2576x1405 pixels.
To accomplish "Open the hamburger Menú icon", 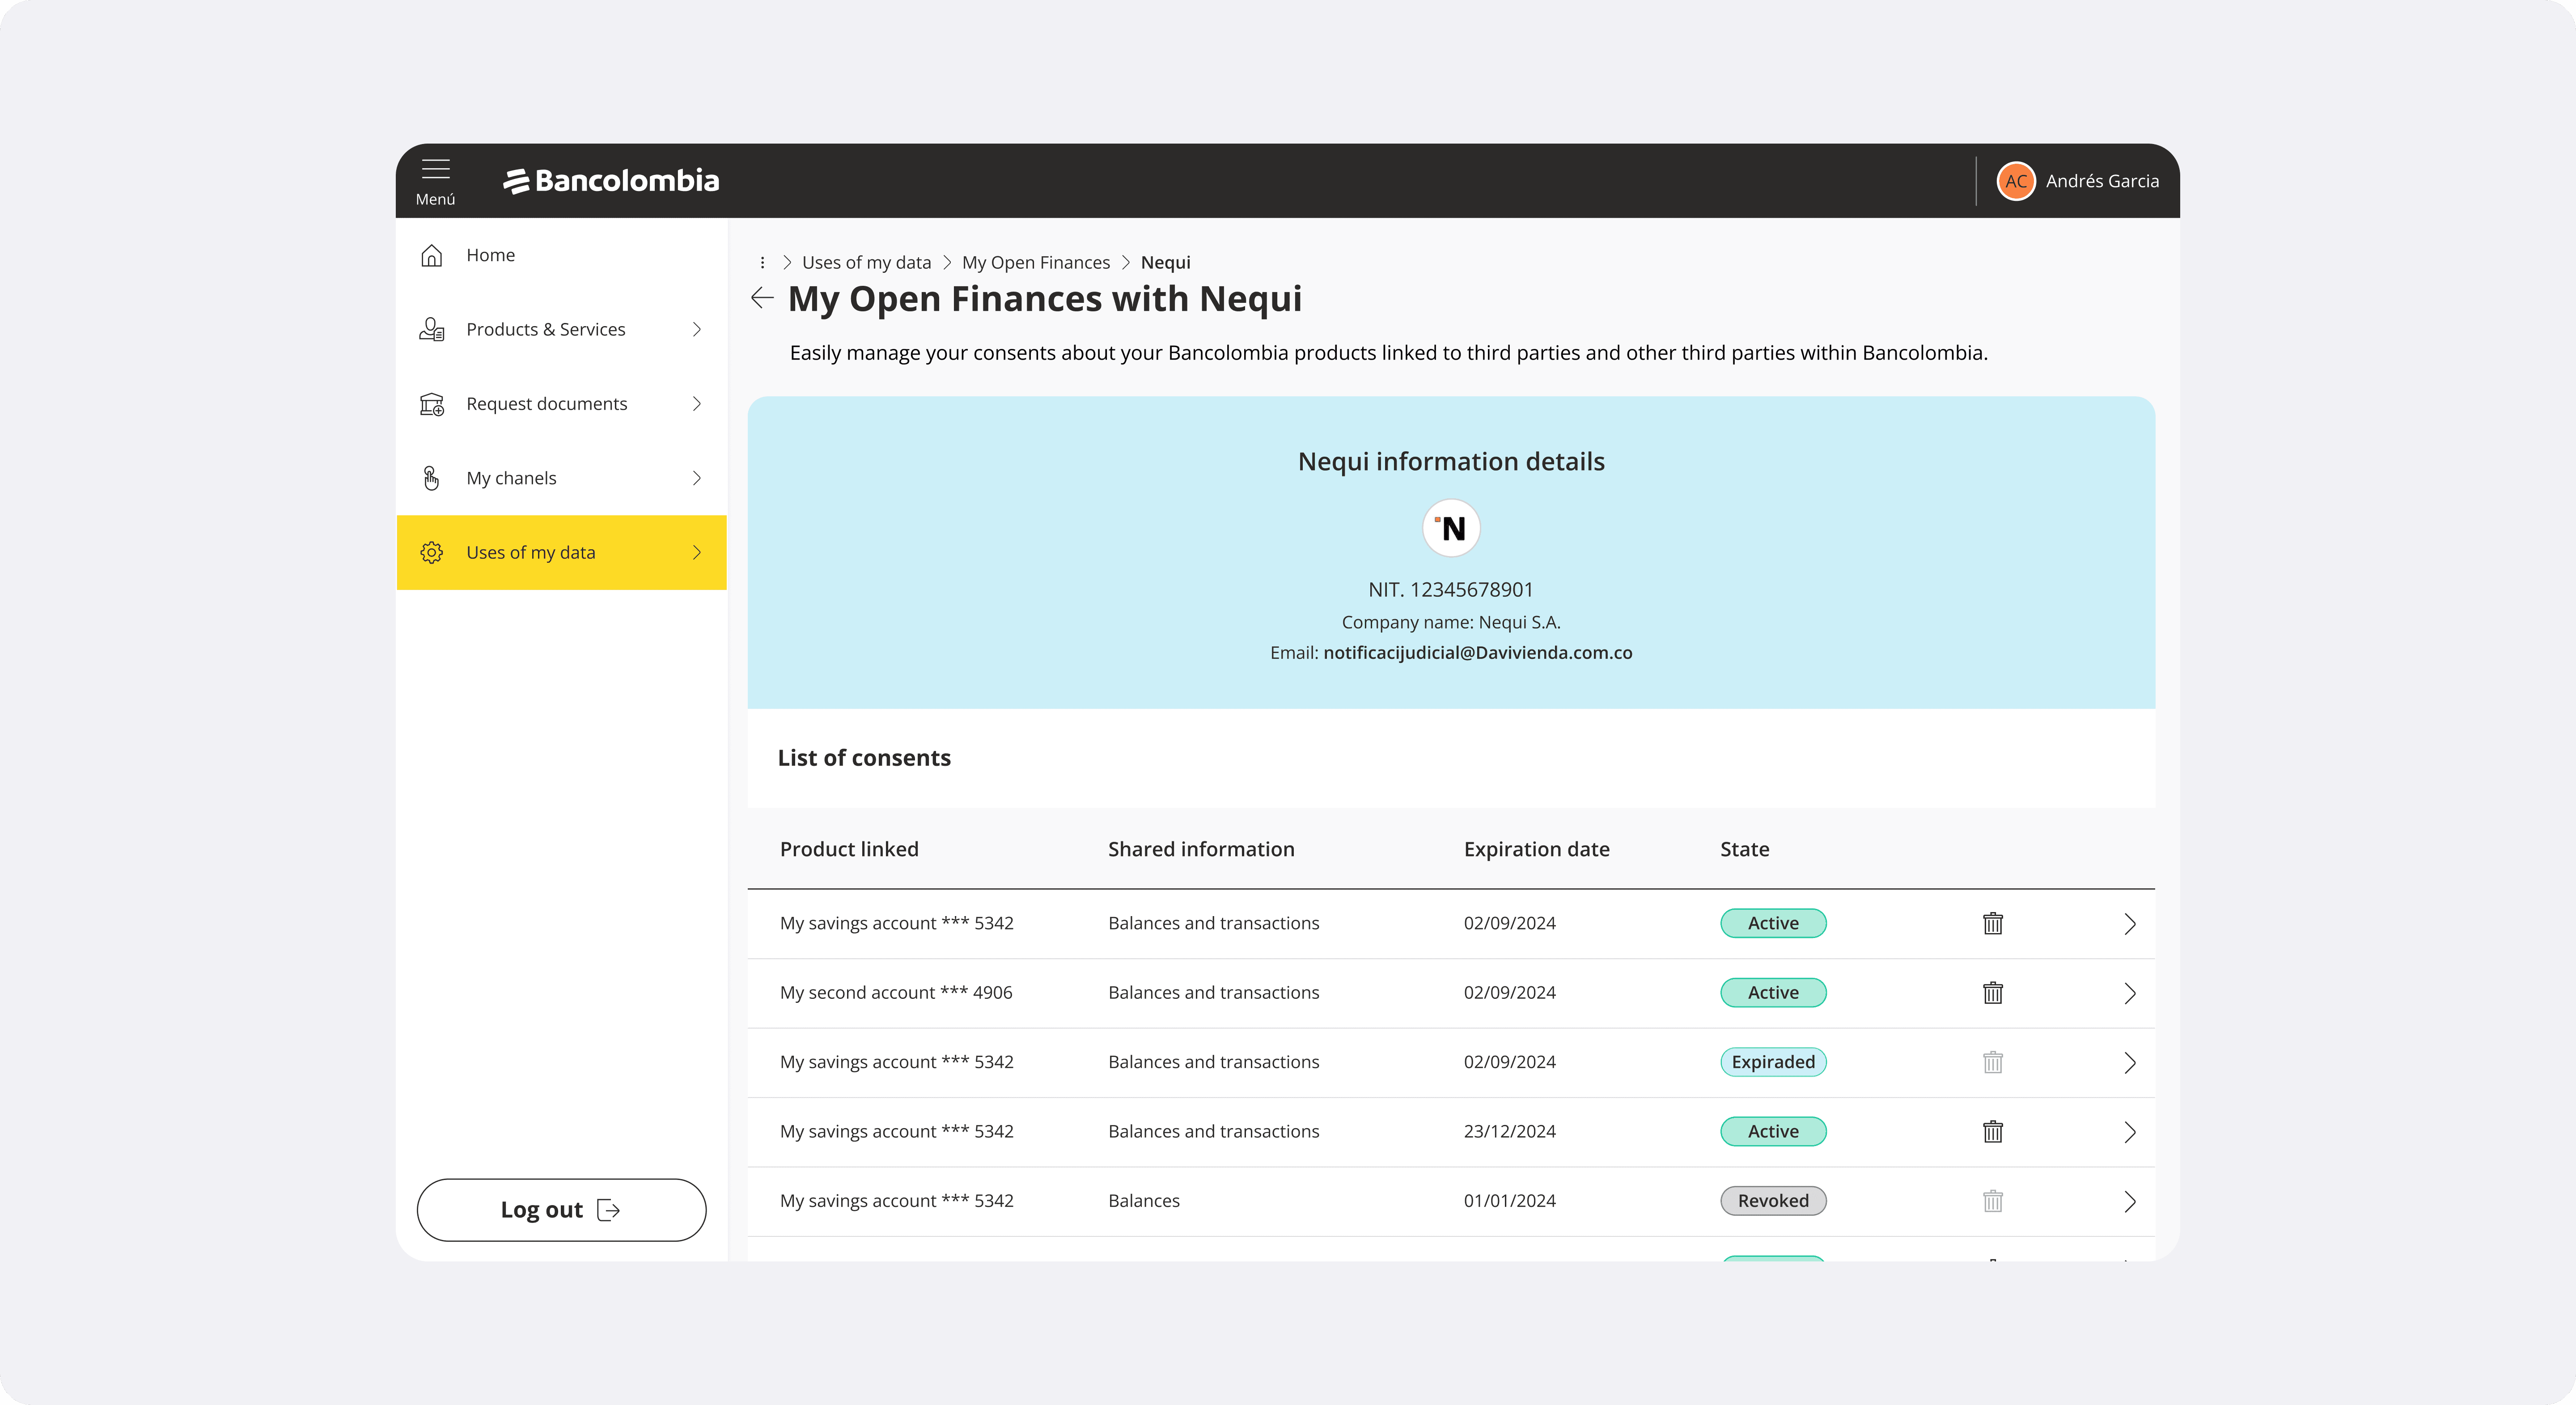I will [x=435, y=169].
